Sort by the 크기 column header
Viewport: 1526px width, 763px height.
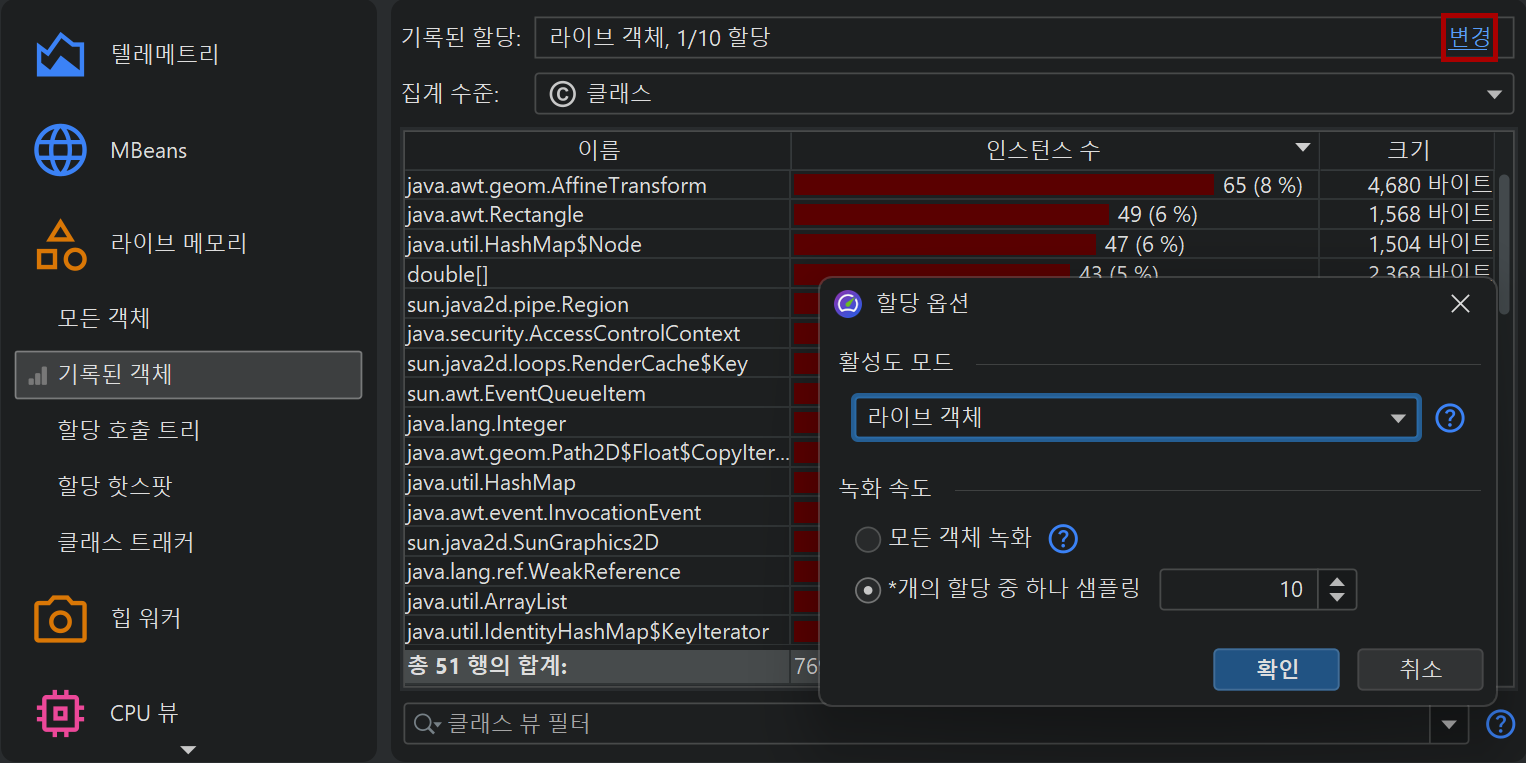(x=1407, y=151)
